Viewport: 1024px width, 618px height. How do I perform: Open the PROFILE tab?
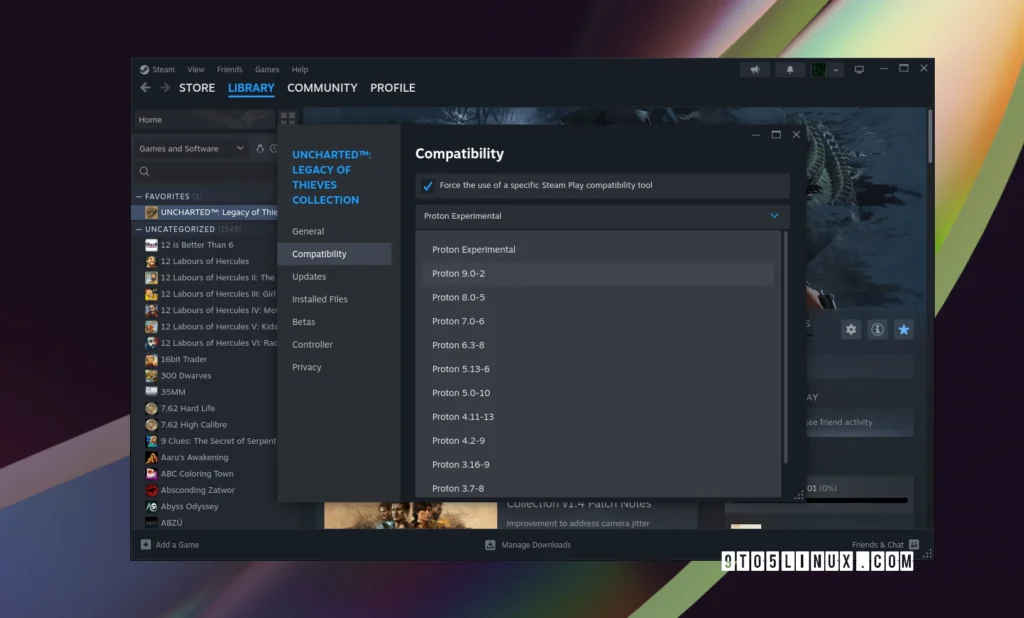coord(392,88)
